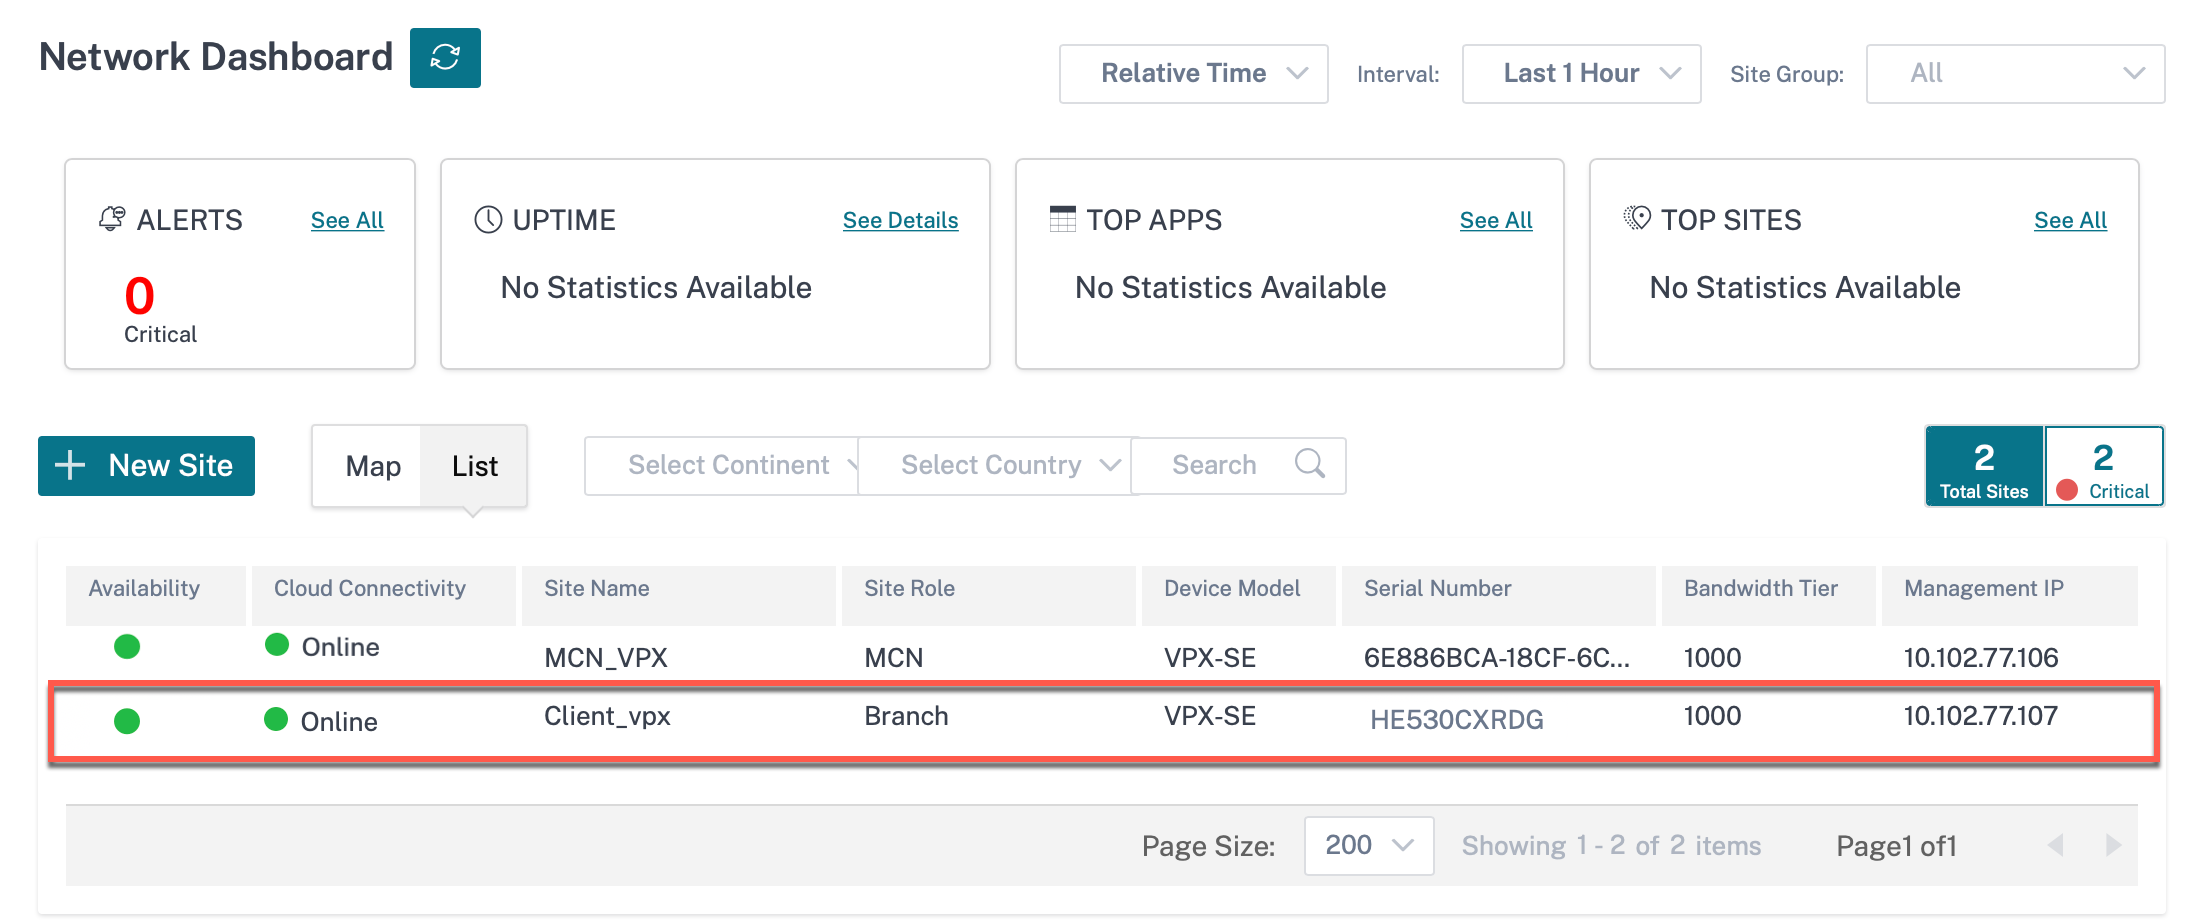Image resolution: width=2194 pixels, height=922 pixels.
Task: Click Client_vpx green availability dot
Action: click(x=127, y=720)
